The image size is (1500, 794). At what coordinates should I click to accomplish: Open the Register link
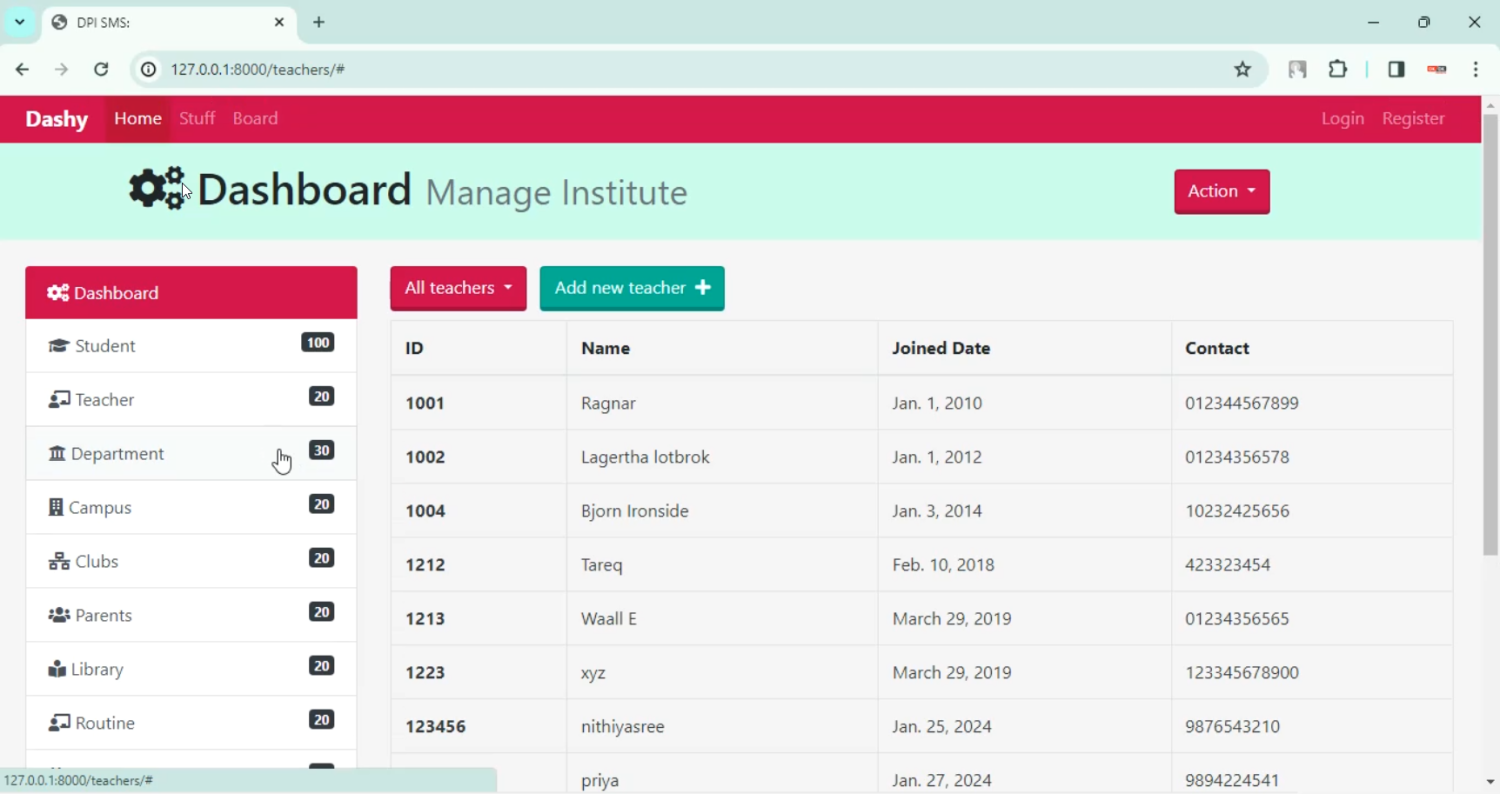[x=1413, y=118]
